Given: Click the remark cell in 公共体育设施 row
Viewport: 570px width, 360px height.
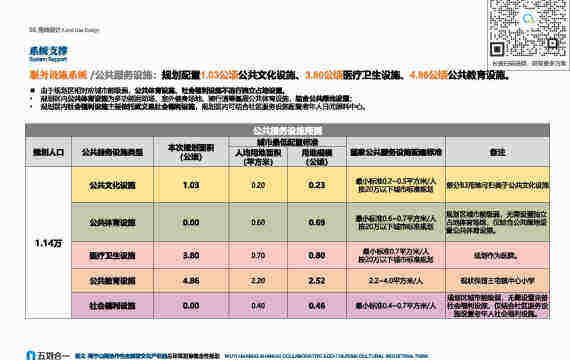Looking at the screenshot, I should pos(497,222).
